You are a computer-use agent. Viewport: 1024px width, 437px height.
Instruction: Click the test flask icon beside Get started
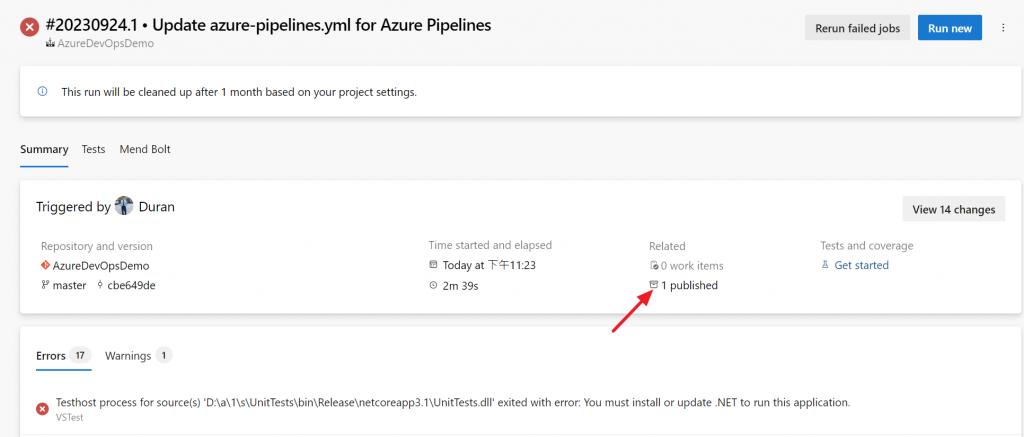click(x=825, y=266)
